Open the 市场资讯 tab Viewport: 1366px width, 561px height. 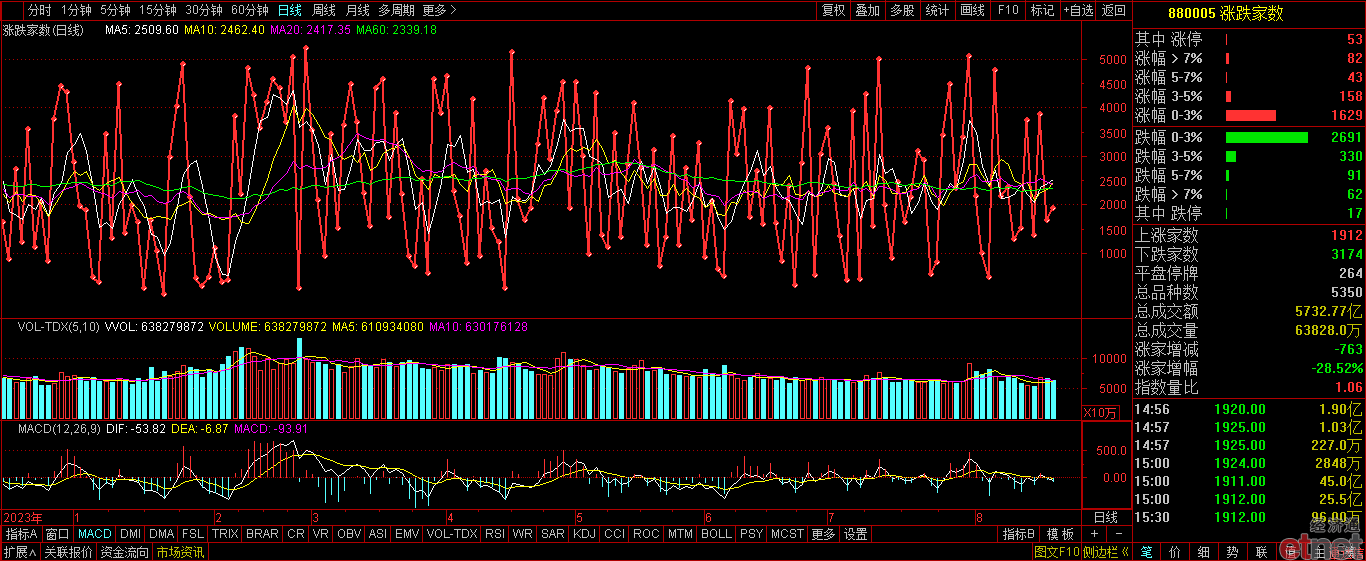pyautogui.click(x=180, y=552)
